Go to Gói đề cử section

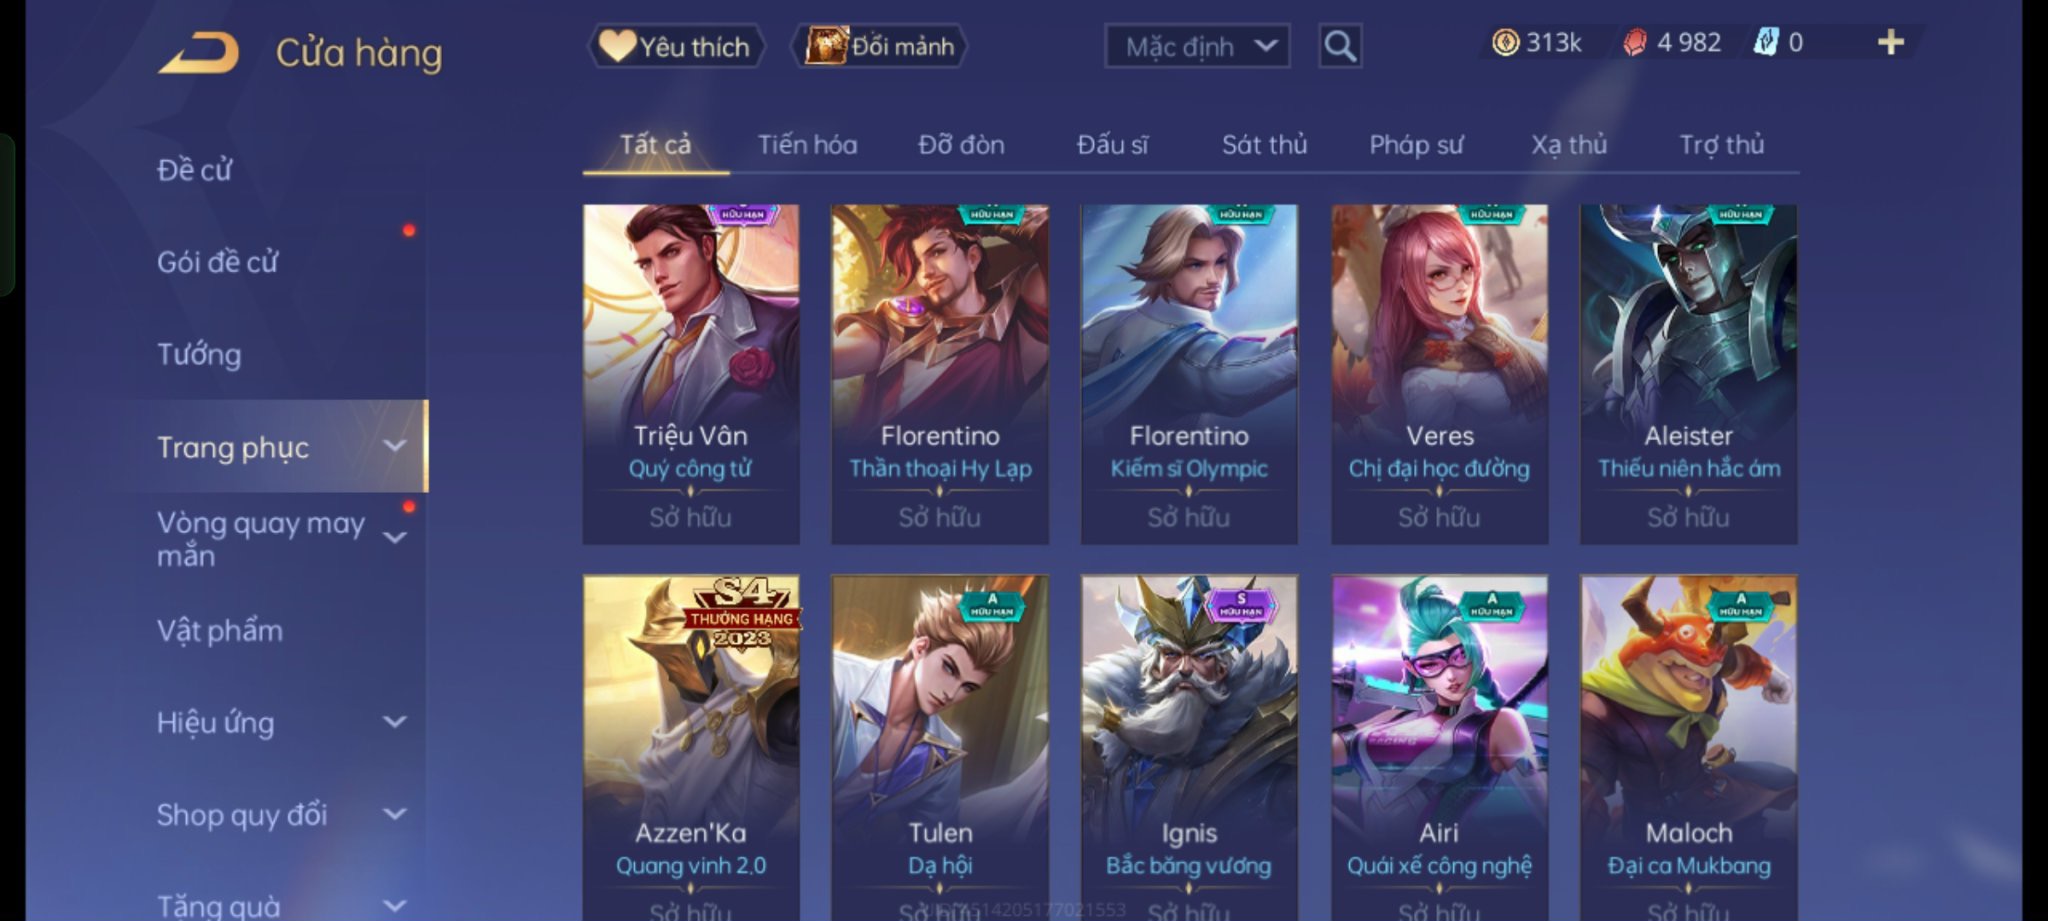pyautogui.click(x=217, y=262)
